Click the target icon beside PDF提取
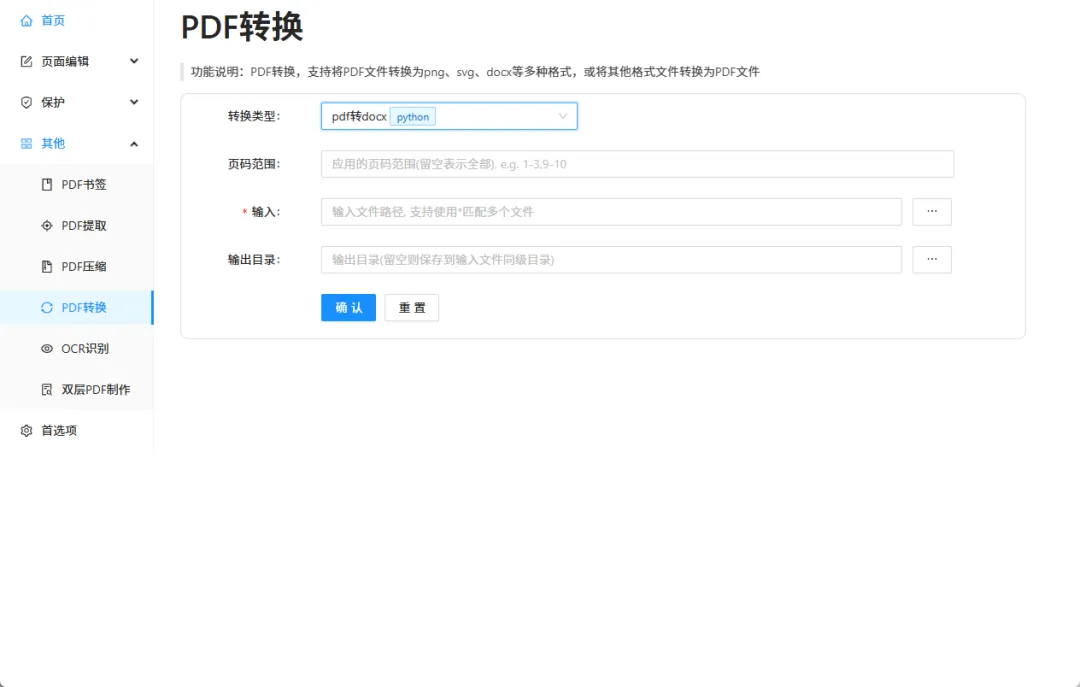The width and height of the screenshot is (1080, 687). tap(47, 225)
